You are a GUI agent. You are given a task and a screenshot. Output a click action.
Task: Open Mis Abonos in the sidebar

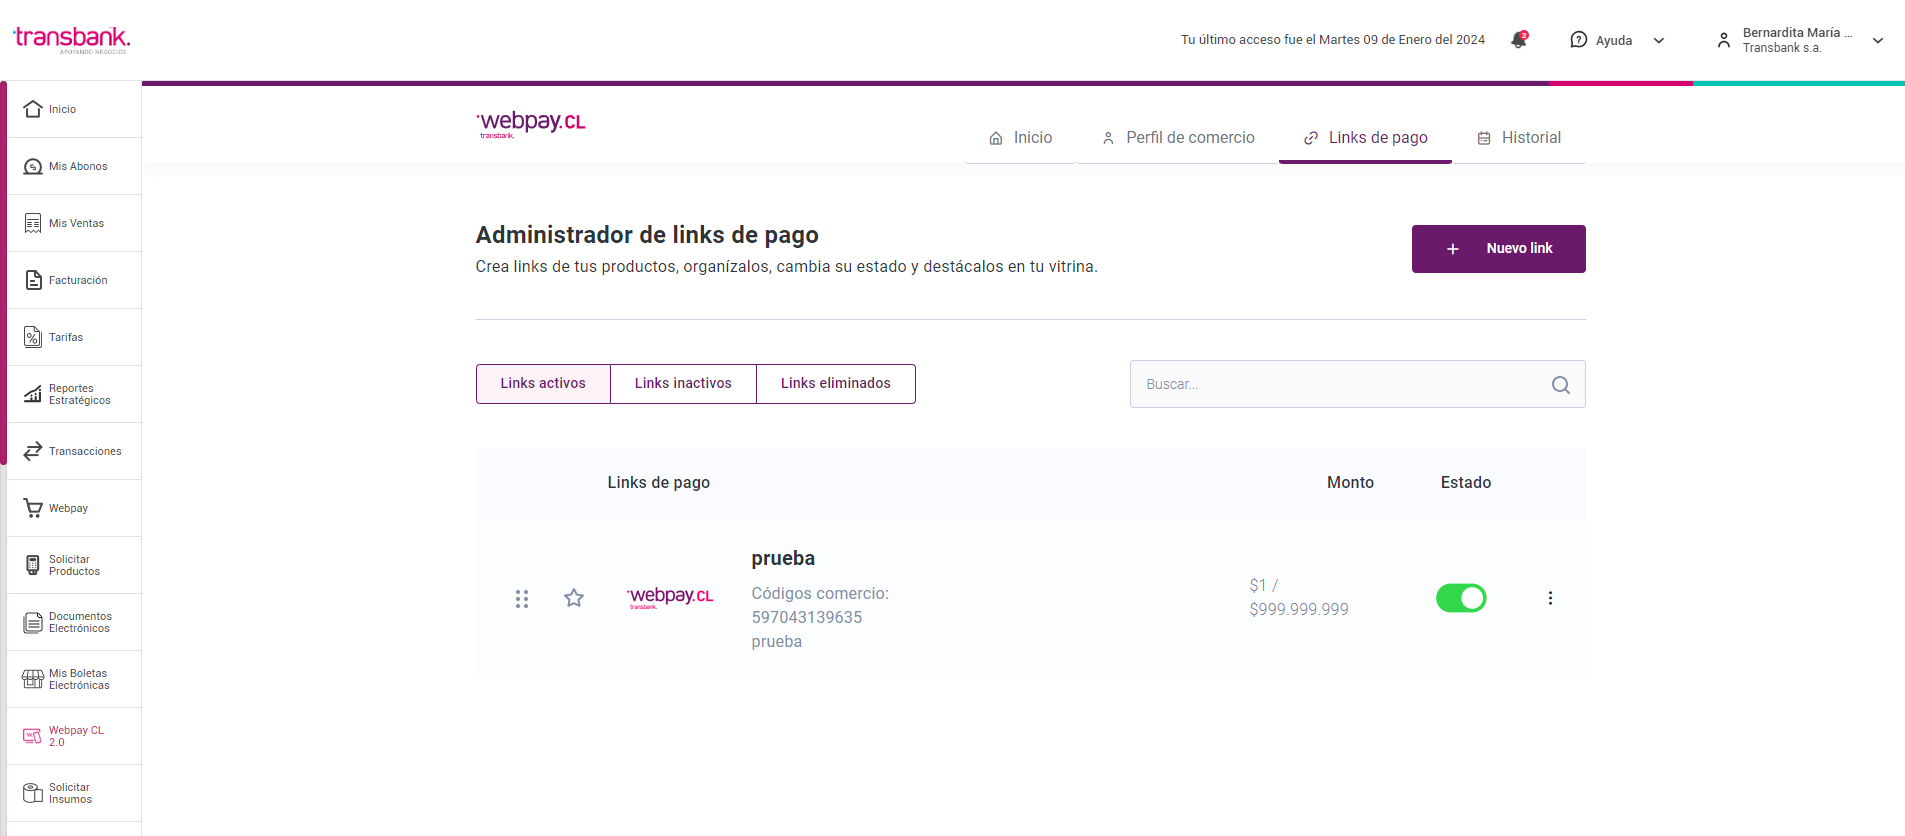point(74,166)
